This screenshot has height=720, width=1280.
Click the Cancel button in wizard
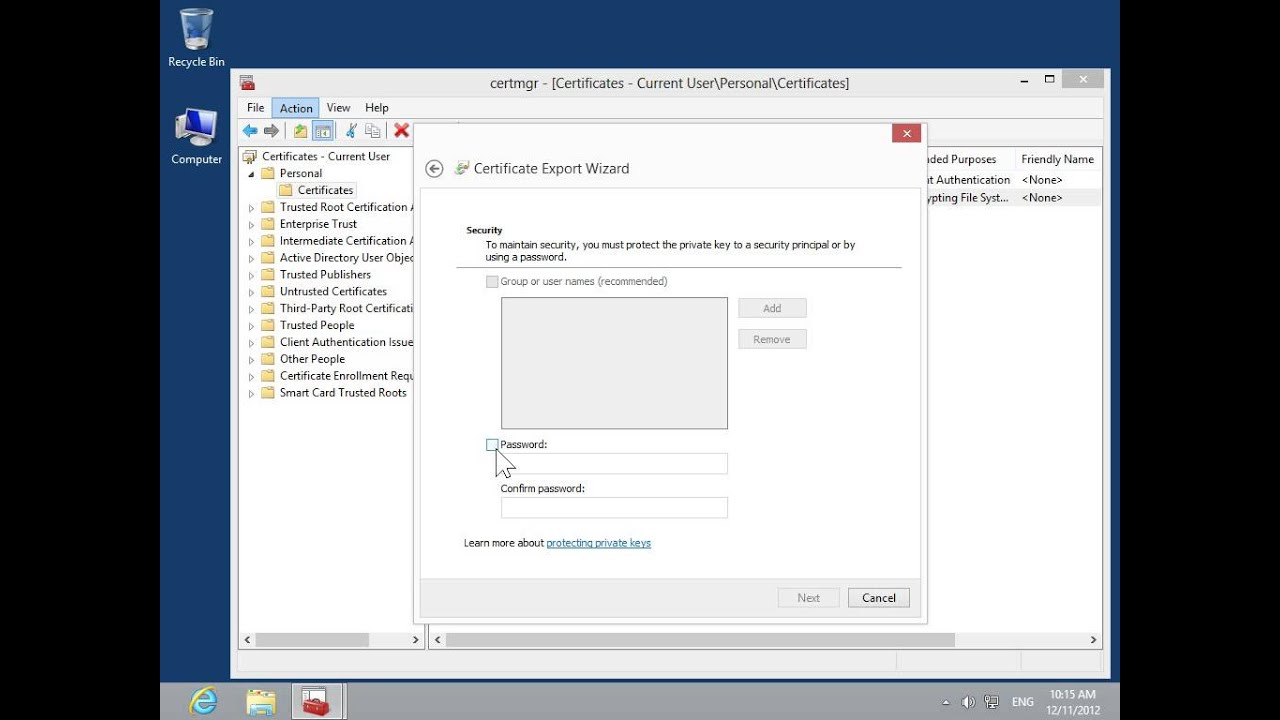[879, 598]
